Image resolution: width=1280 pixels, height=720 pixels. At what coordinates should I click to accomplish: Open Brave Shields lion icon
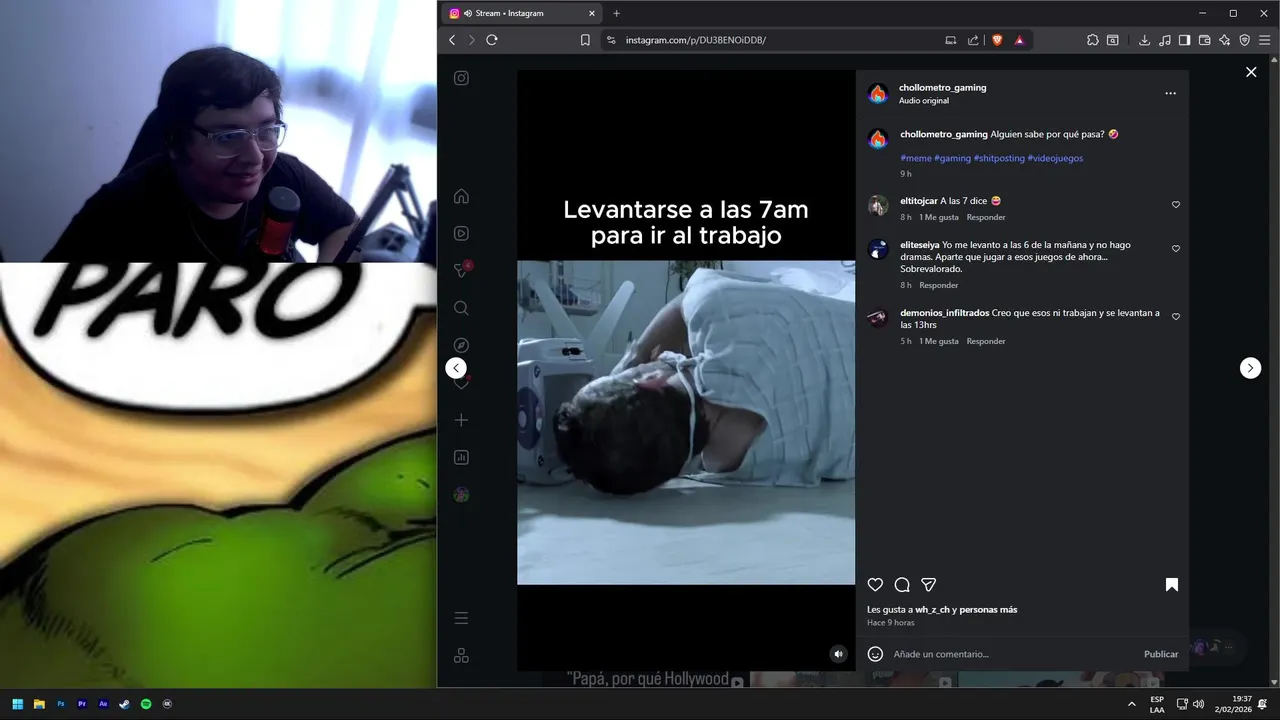[997, 40]
